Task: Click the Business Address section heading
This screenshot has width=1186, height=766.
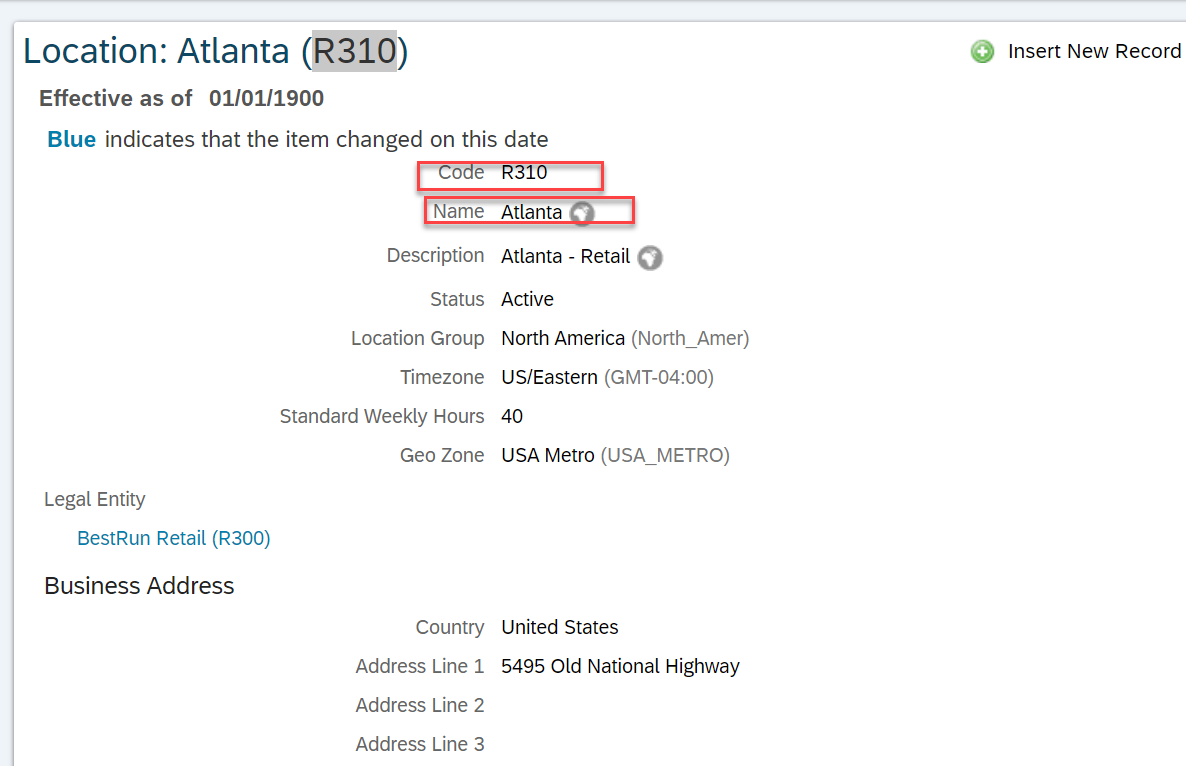Action: (139, 586)
